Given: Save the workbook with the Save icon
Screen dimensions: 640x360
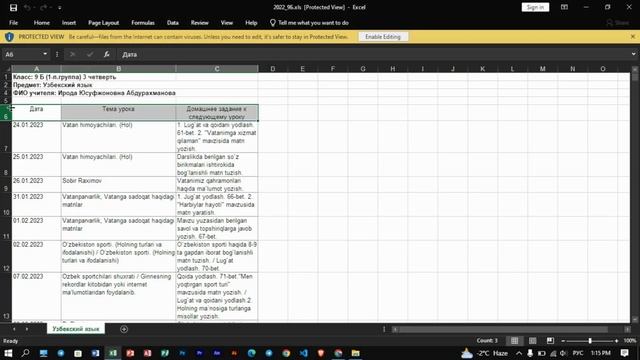Looking at the screenshot, I should click(x=13, y=7).
